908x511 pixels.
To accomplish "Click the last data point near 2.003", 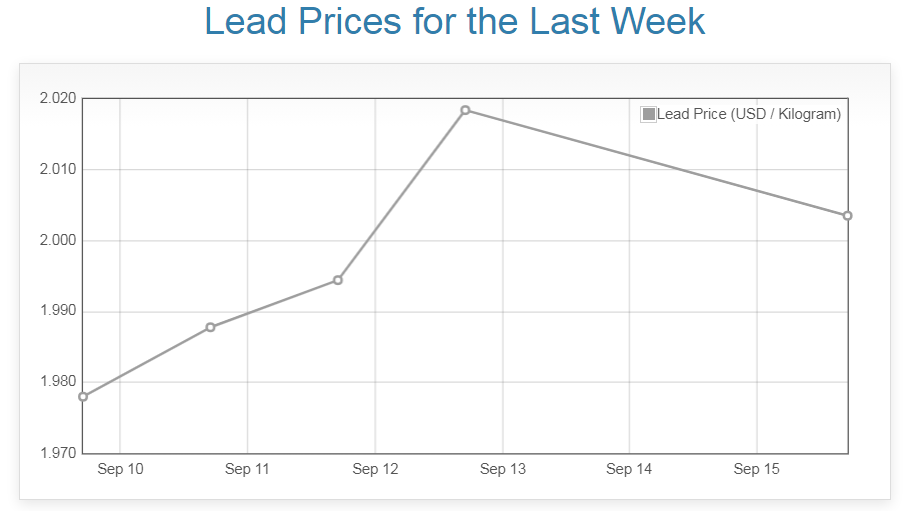I will coord(847,216).
